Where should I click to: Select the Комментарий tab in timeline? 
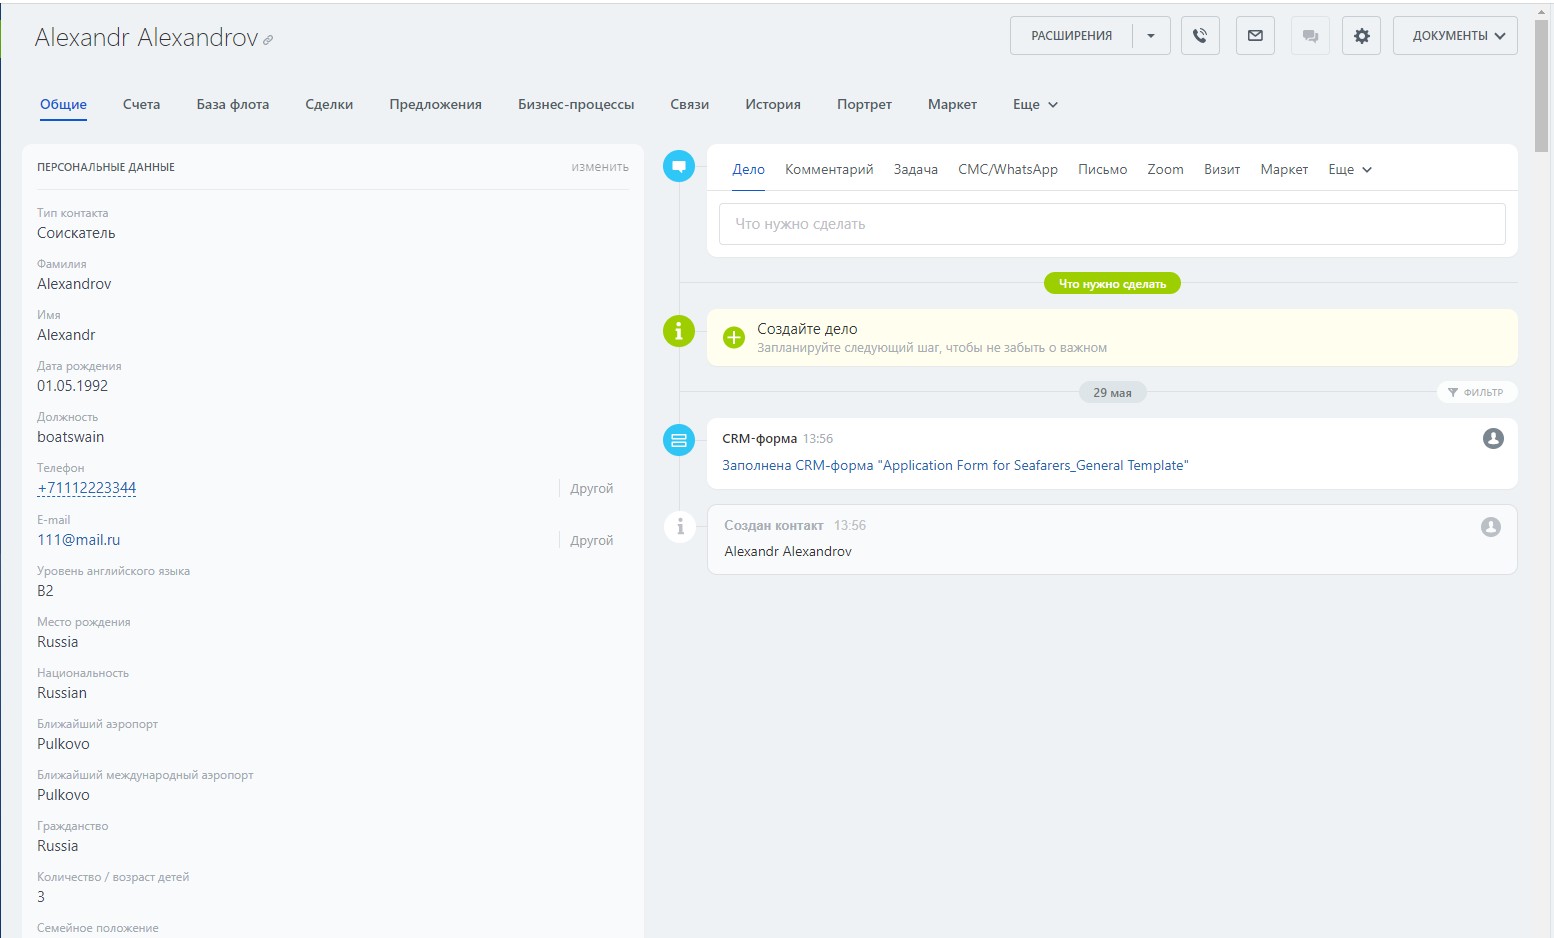829,170
